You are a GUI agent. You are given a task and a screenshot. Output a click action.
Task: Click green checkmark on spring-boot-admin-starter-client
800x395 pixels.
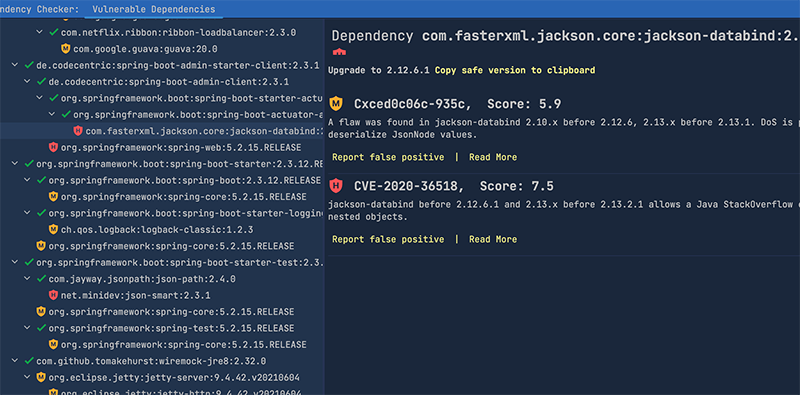(29, 65)
